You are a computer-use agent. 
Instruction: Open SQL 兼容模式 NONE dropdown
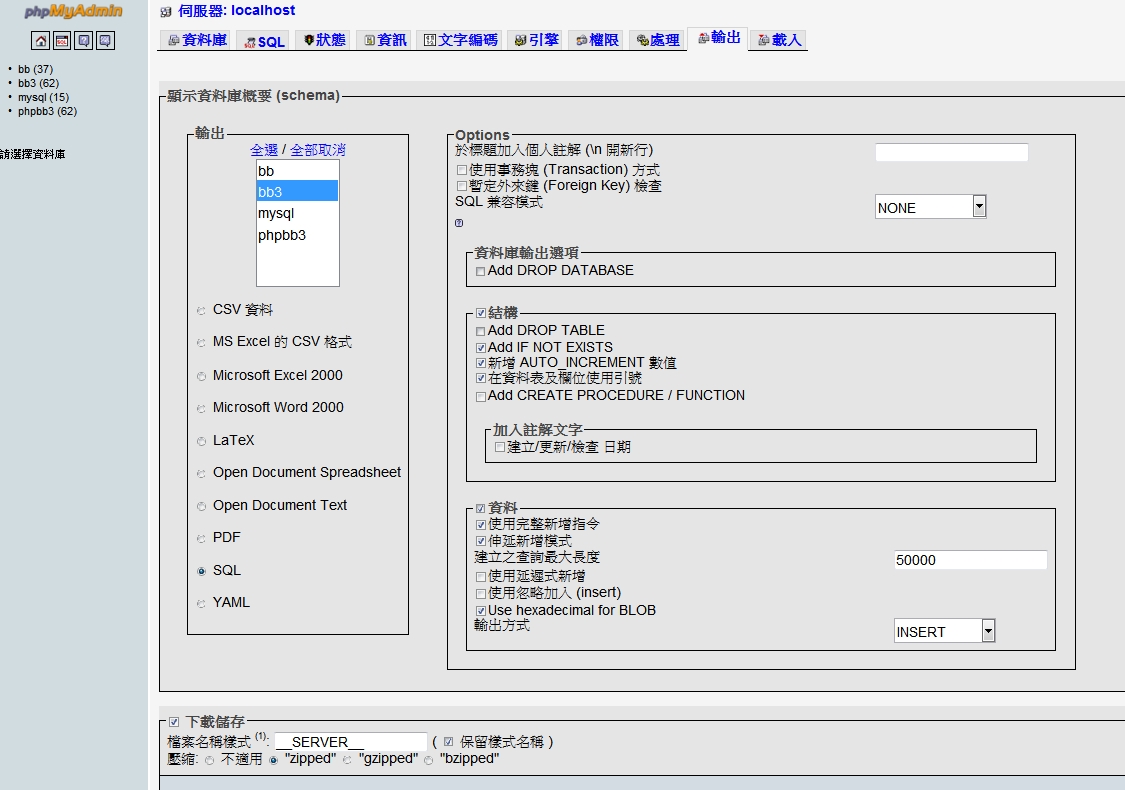pyautogui.click(x=931, y=207)
